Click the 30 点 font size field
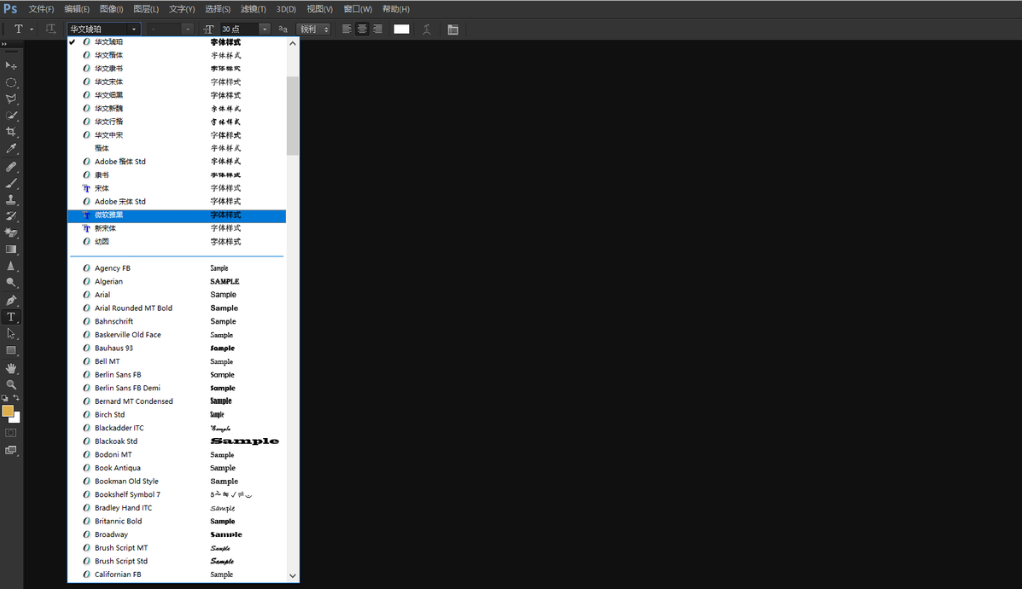The height and width of the screenshot is (589, 1022). point(239,29)
